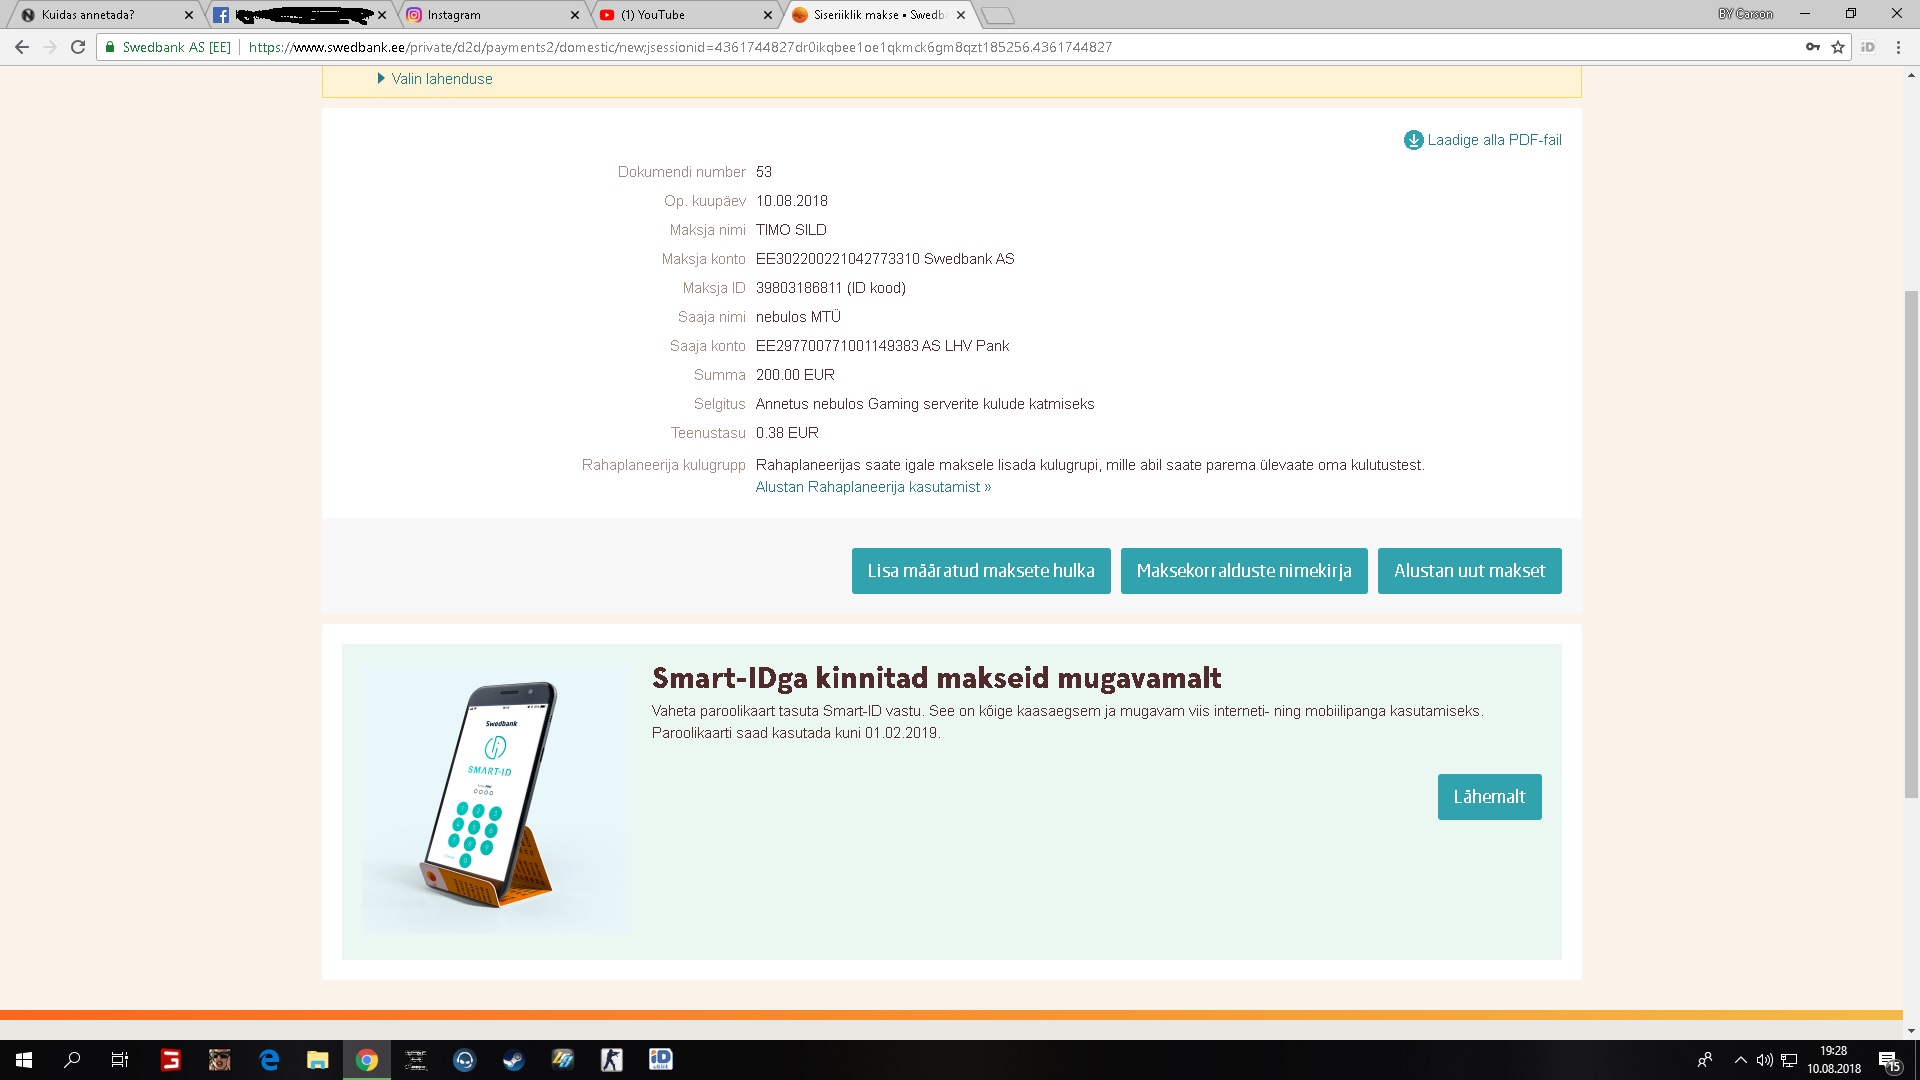
Task: Click the browser address bar URL
Action: [x=680, y=47]
